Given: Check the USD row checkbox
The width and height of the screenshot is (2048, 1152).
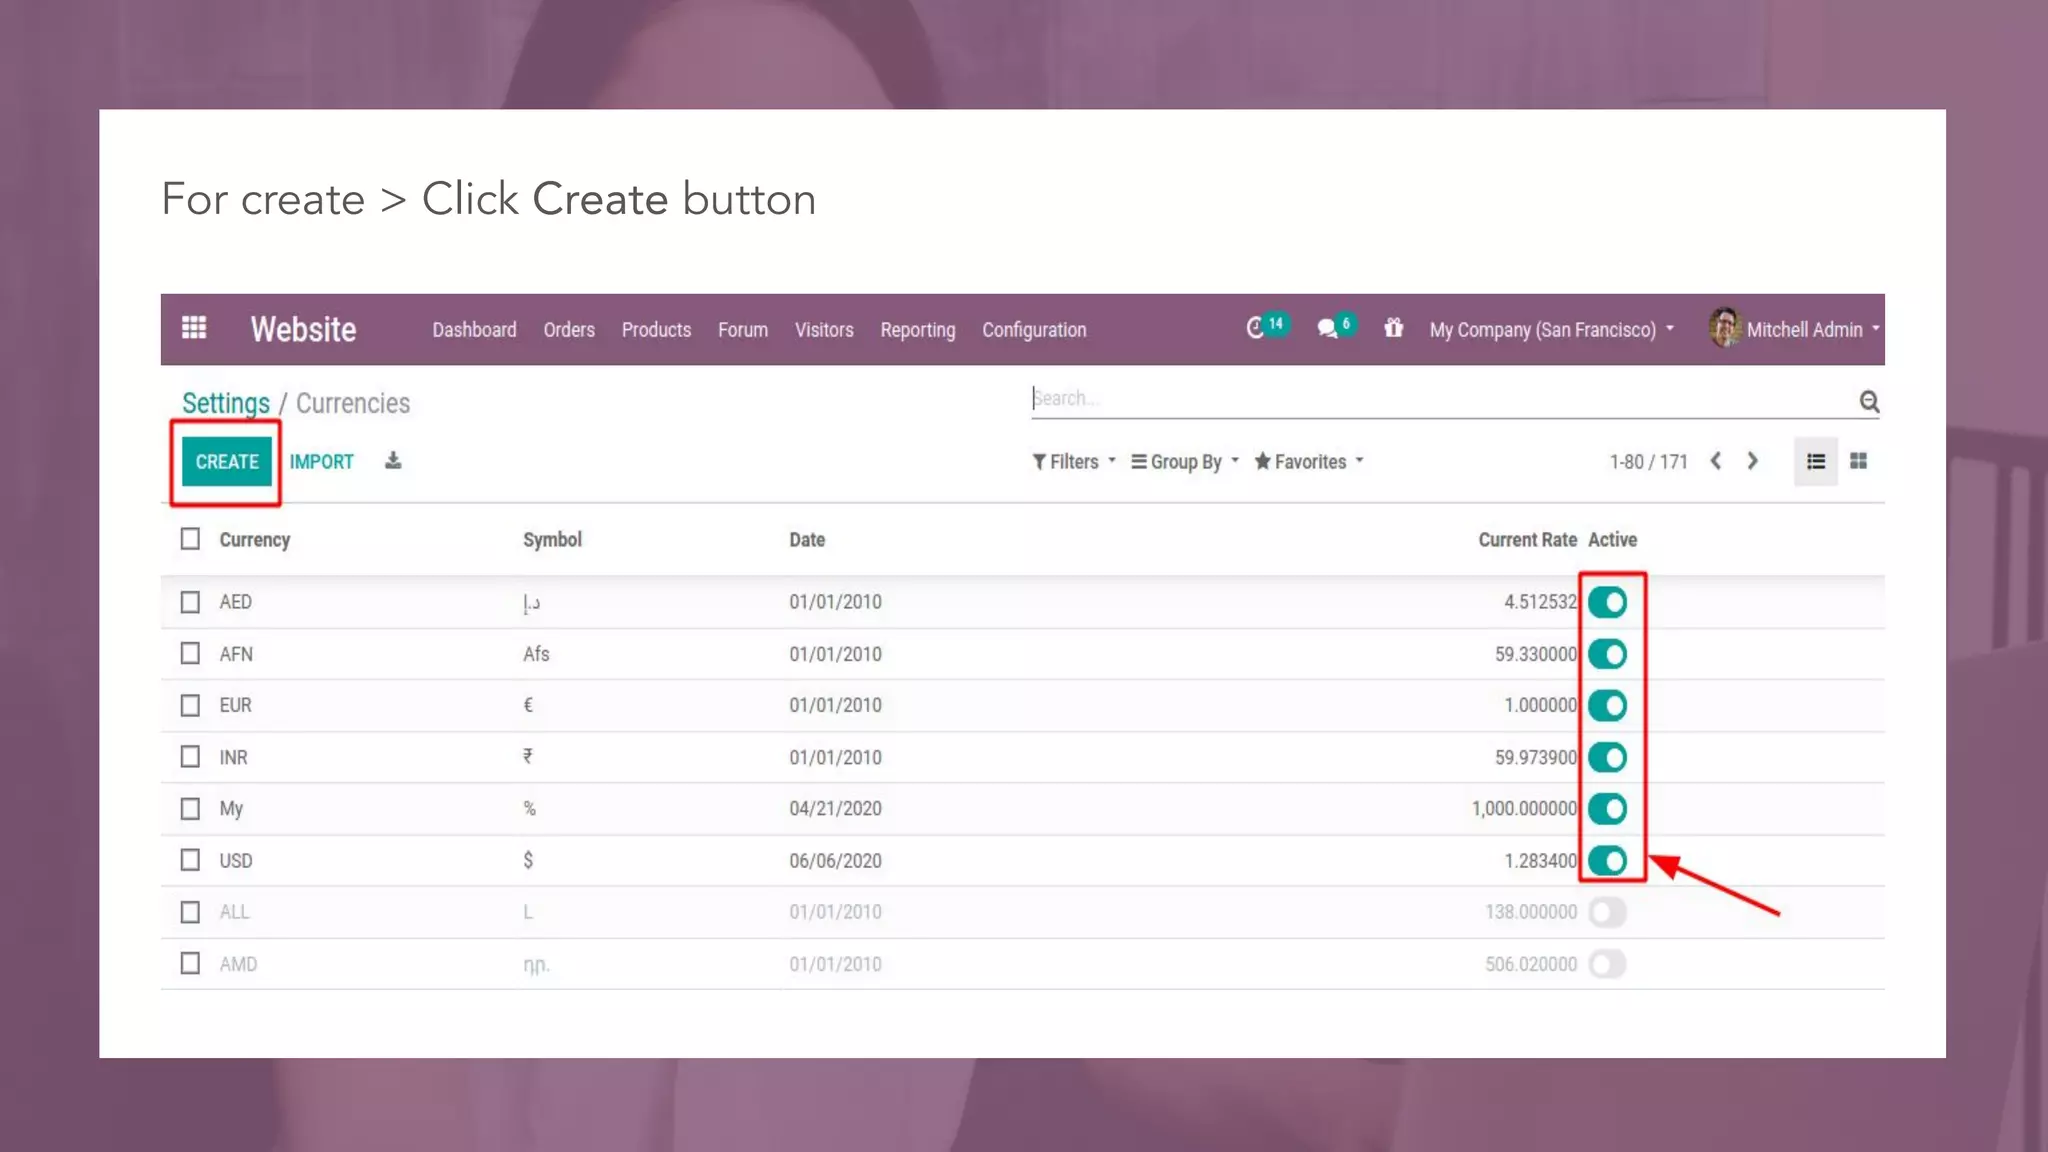Looking at the screenshot, I should 190,861.
